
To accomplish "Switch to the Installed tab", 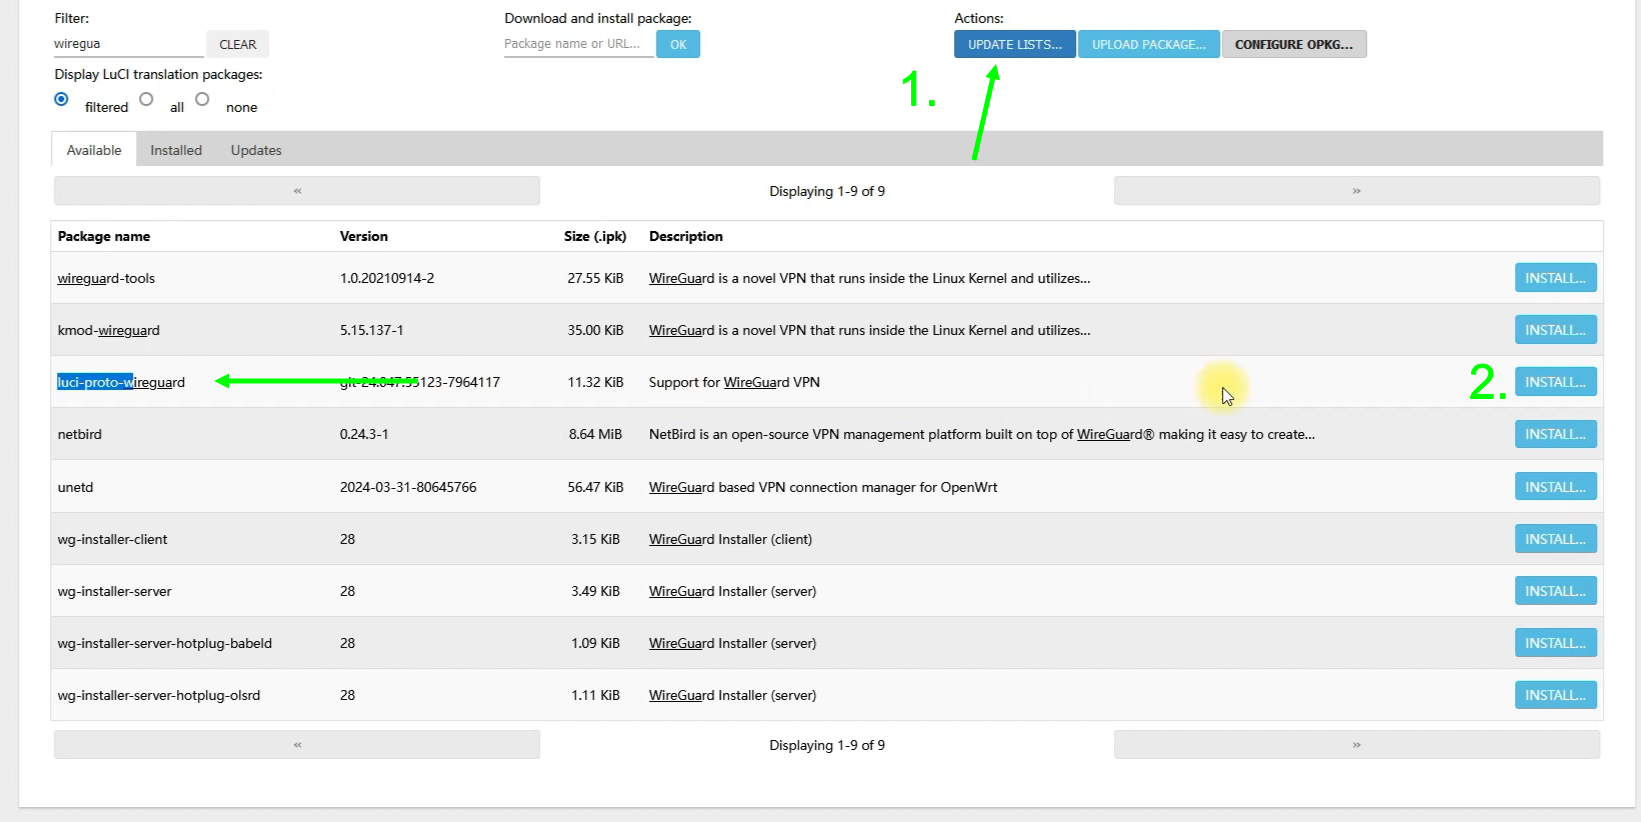I will 176,150.
